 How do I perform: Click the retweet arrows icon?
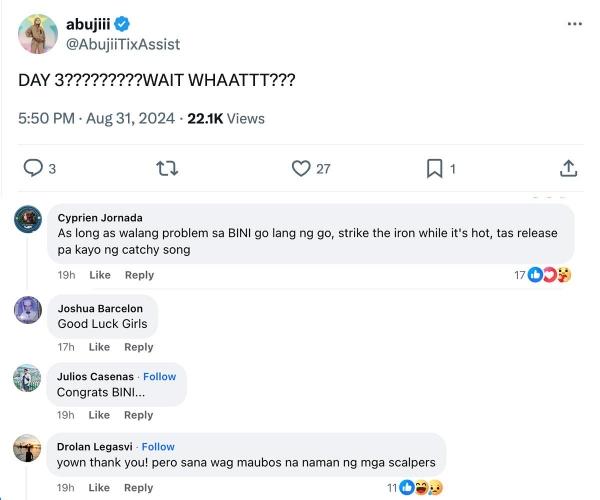(x=167, y=168)
